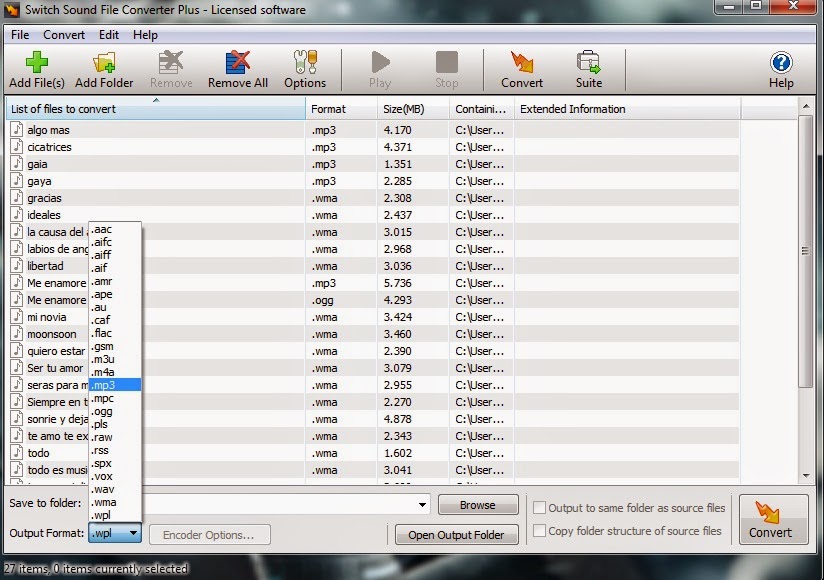Screen dimensions: 824x580
Task: Choose .amr in the format list
Action: coord(115,281)
